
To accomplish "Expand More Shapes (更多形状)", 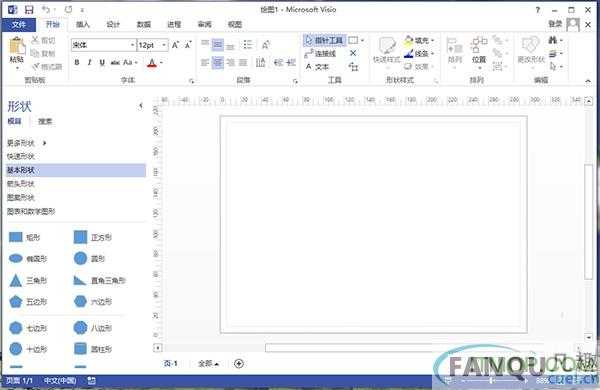I will click(27, 143).
